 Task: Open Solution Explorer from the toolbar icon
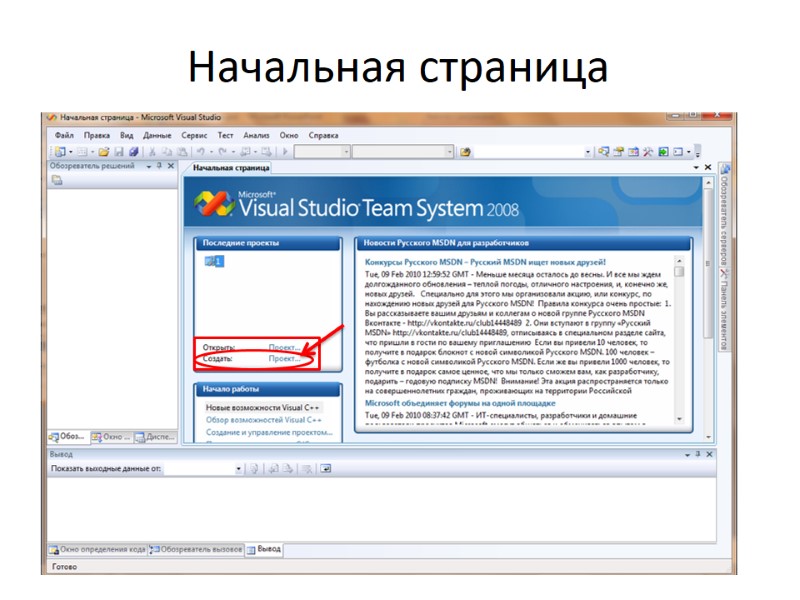[604, 152]
